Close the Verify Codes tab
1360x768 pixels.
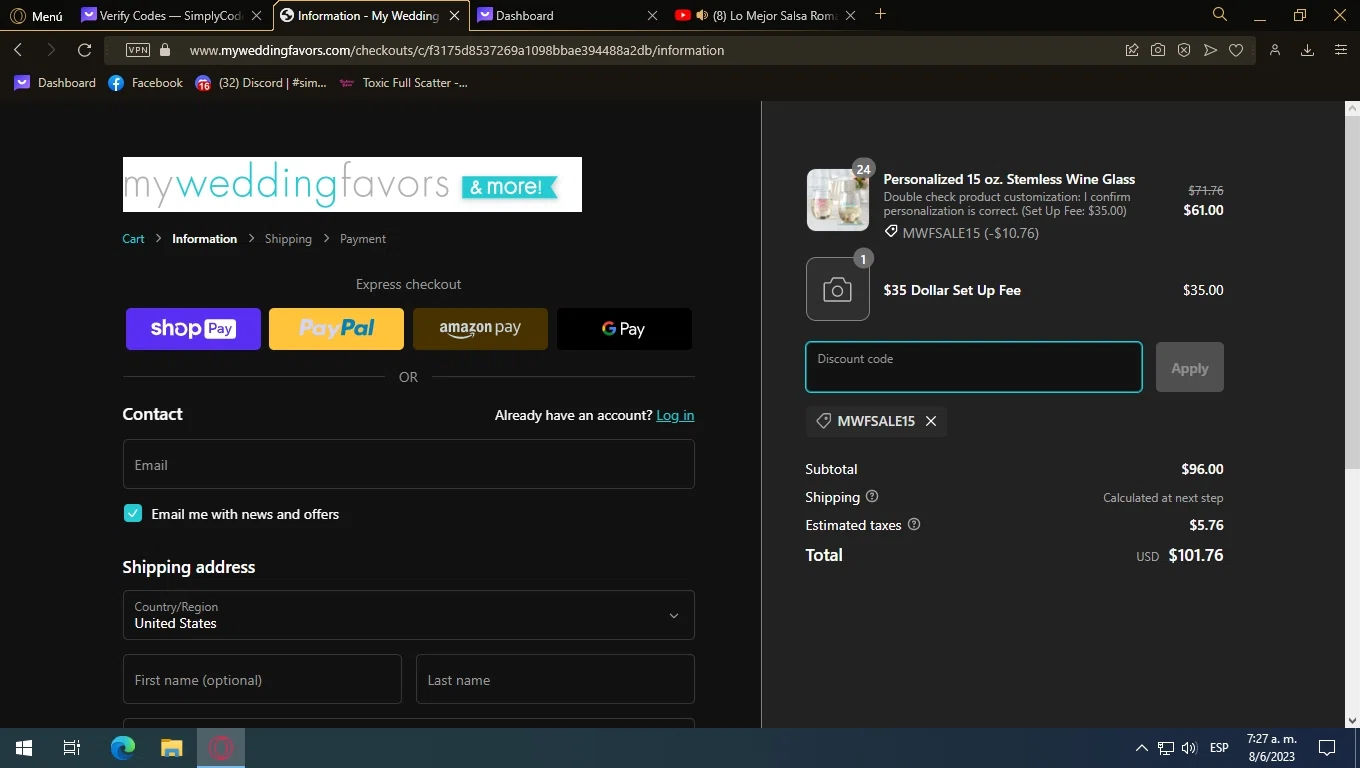pyautogui.click(x=256, y=16)
